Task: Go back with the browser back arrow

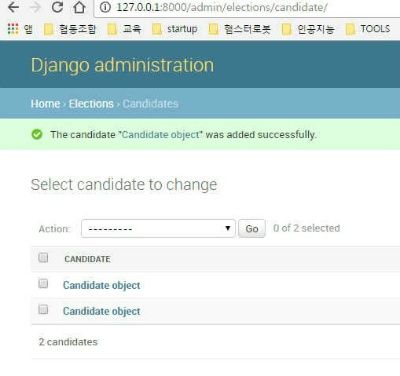Action: [x=13, y=7]
